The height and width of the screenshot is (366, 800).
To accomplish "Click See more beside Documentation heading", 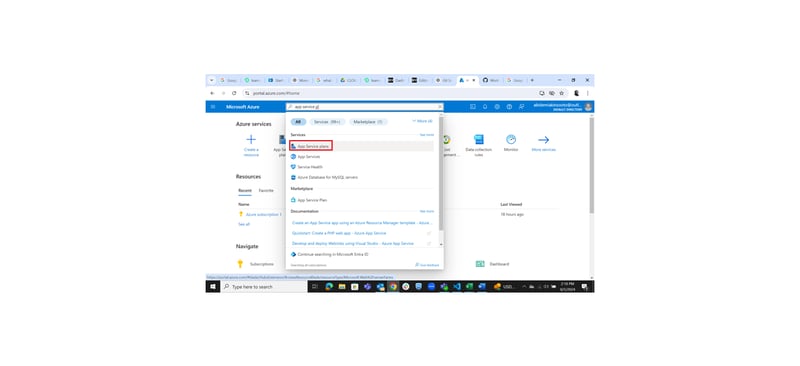I will point(427,211).
